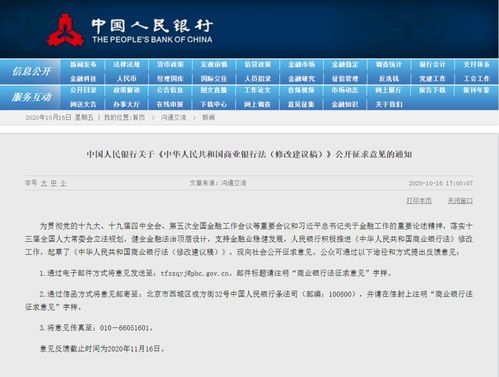Image resolution: width=499 pixels, height=377 pixels.
Task: Open the 宏观审慎 menu item
Action: tap(214, 64)
